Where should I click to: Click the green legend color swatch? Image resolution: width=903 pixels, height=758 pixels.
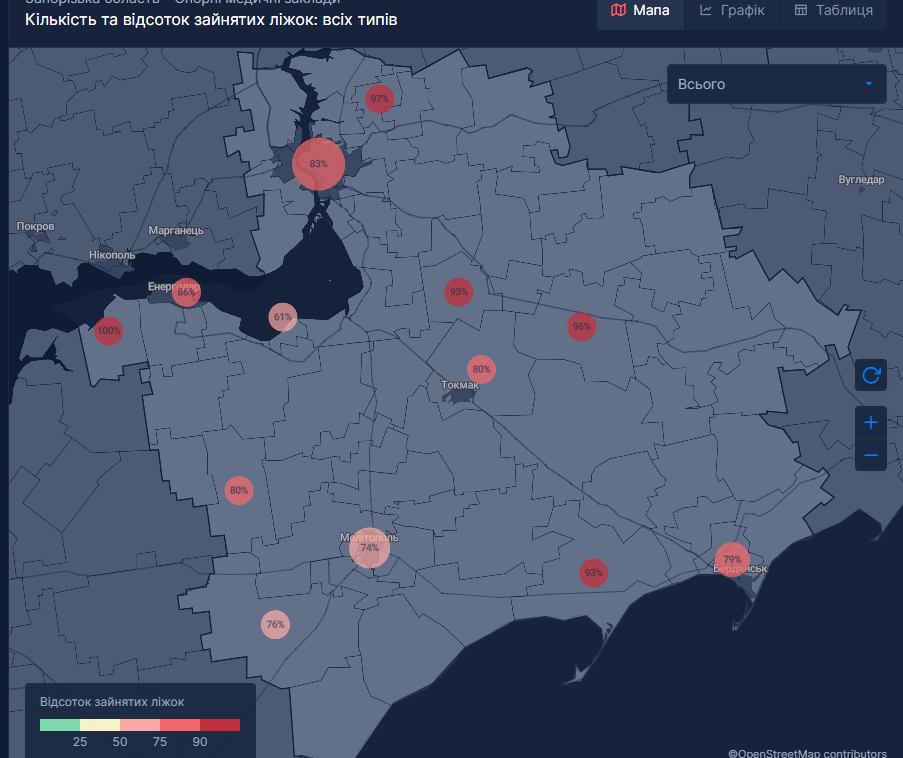[60, 725]
